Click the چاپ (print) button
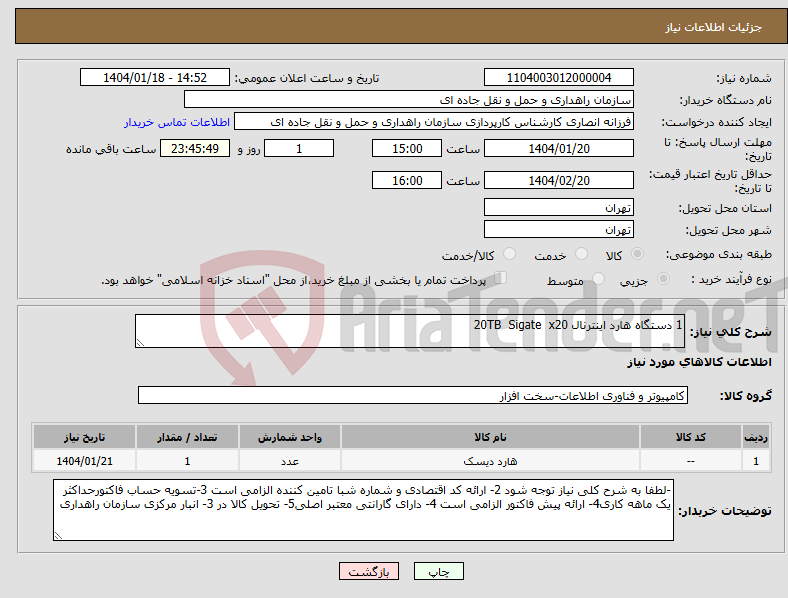Viewport: 788px width, 598px height. tap(438, 571)
